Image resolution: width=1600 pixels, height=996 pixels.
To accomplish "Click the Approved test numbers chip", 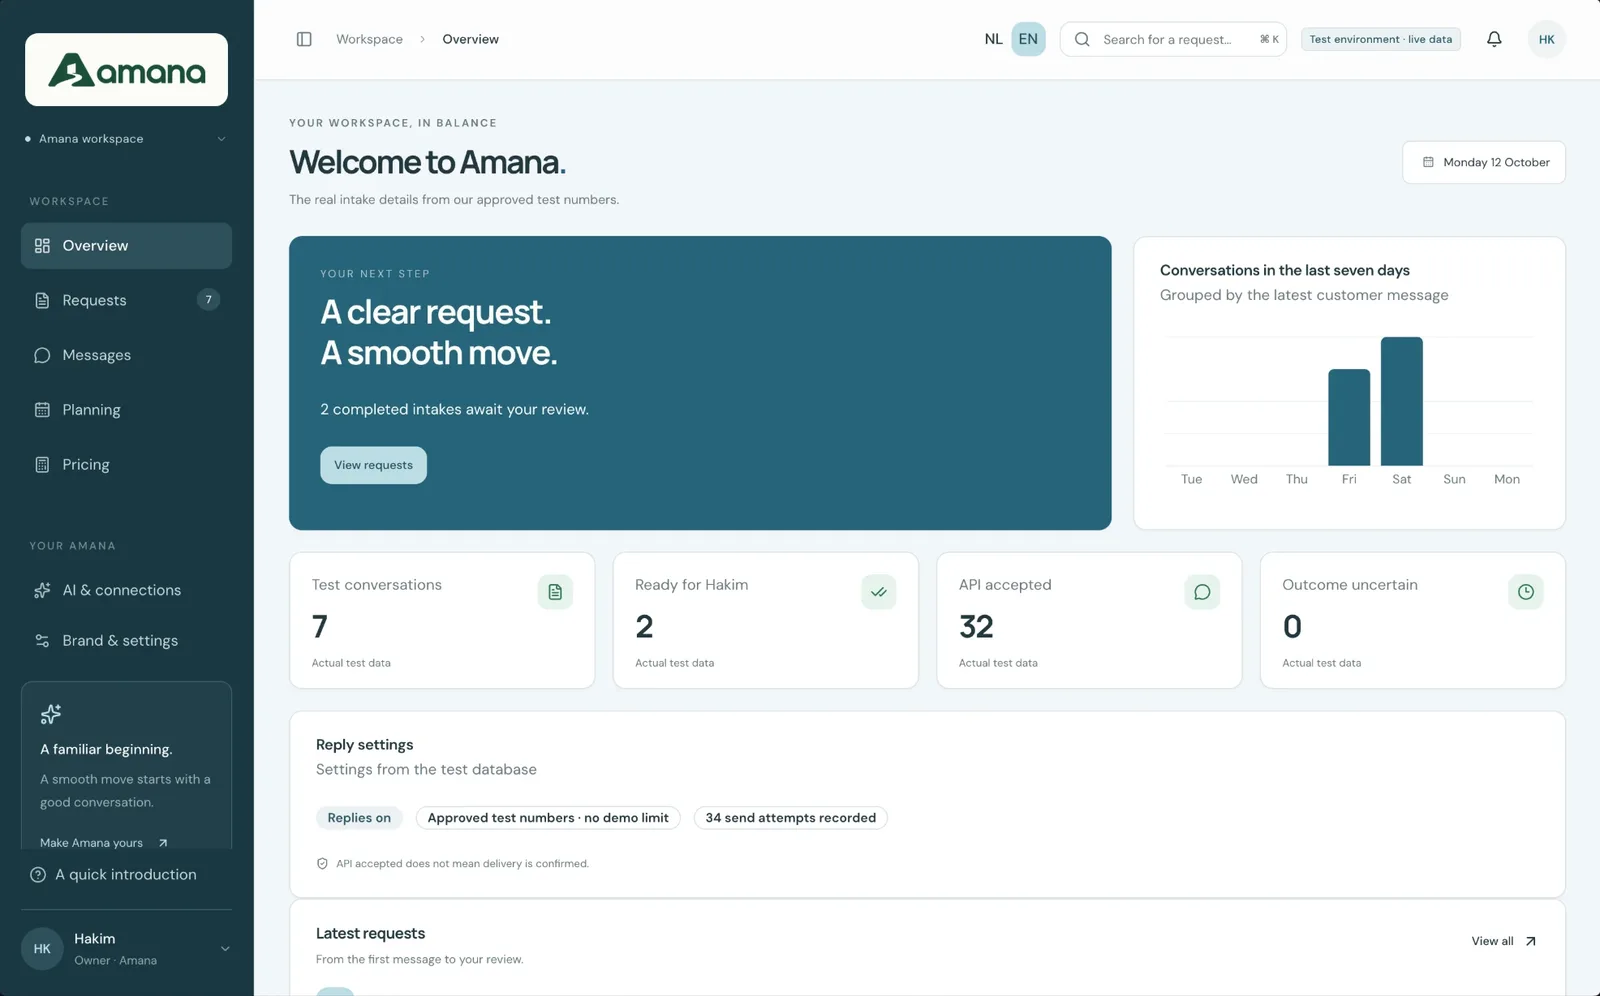I will [548, 818].
